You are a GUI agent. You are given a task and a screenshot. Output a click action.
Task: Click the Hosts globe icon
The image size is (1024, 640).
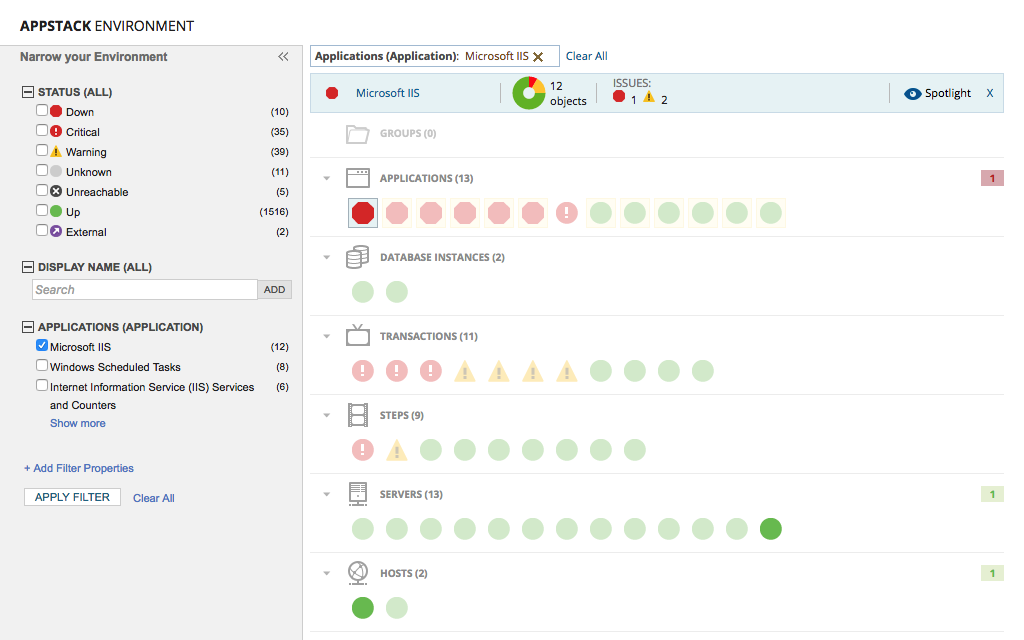[x=358, y=572]
